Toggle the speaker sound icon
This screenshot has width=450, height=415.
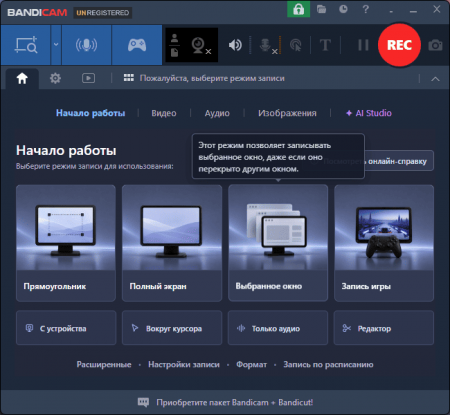(x=235, y=45)
